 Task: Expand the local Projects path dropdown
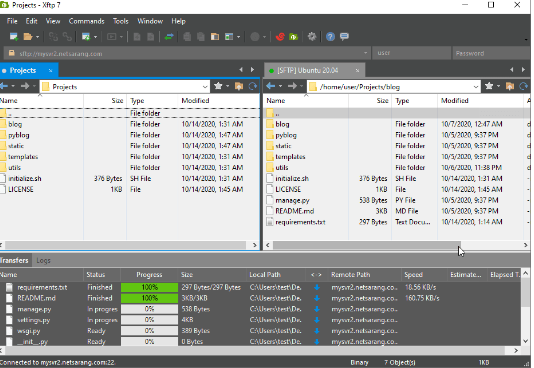coord(205,87)
